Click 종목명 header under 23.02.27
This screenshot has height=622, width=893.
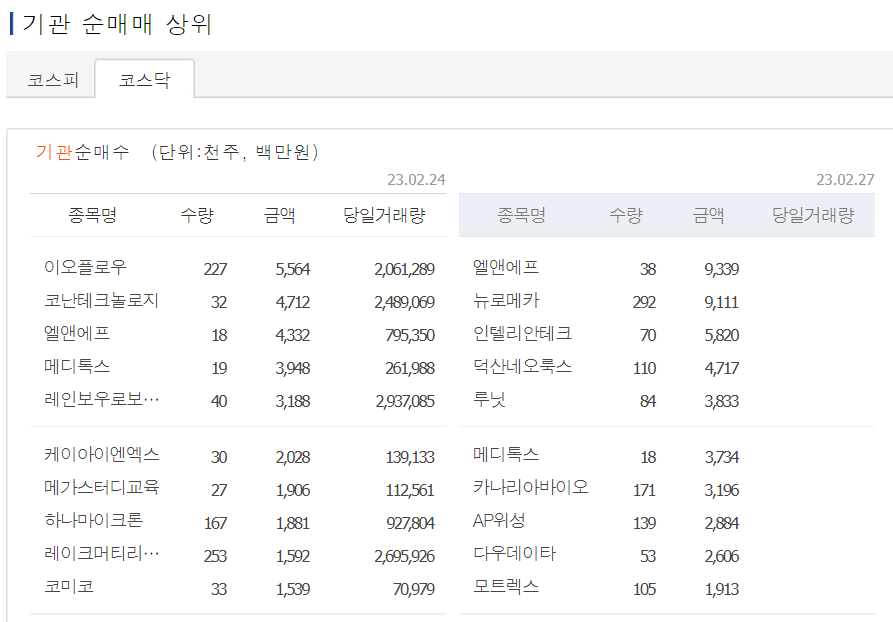coord(521,215)
